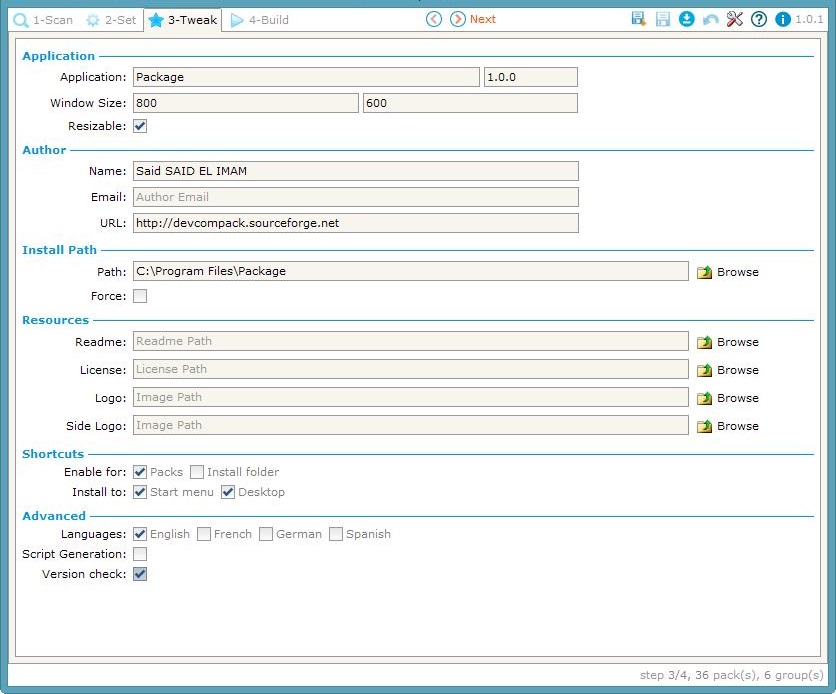Click the blue info icon

[x=783, y=19]
